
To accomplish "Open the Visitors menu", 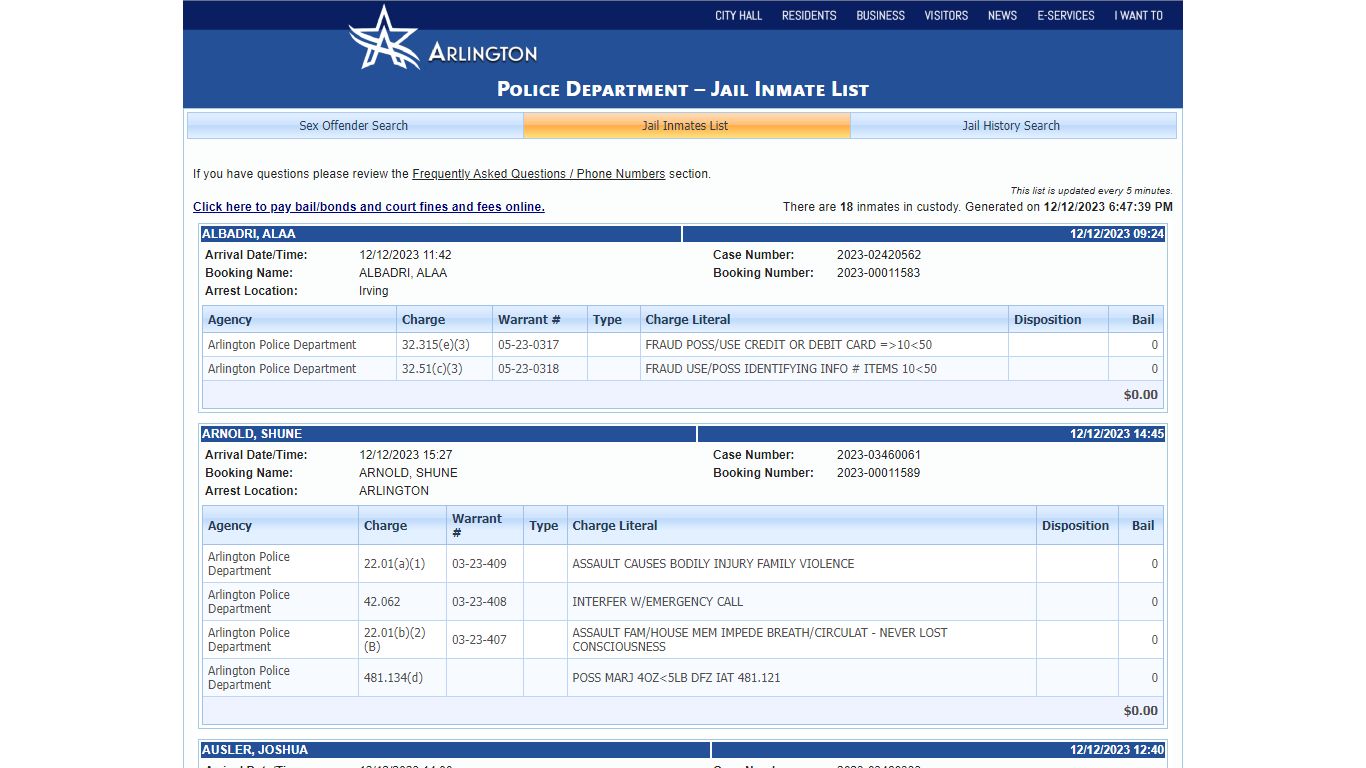I will [946, 15].
